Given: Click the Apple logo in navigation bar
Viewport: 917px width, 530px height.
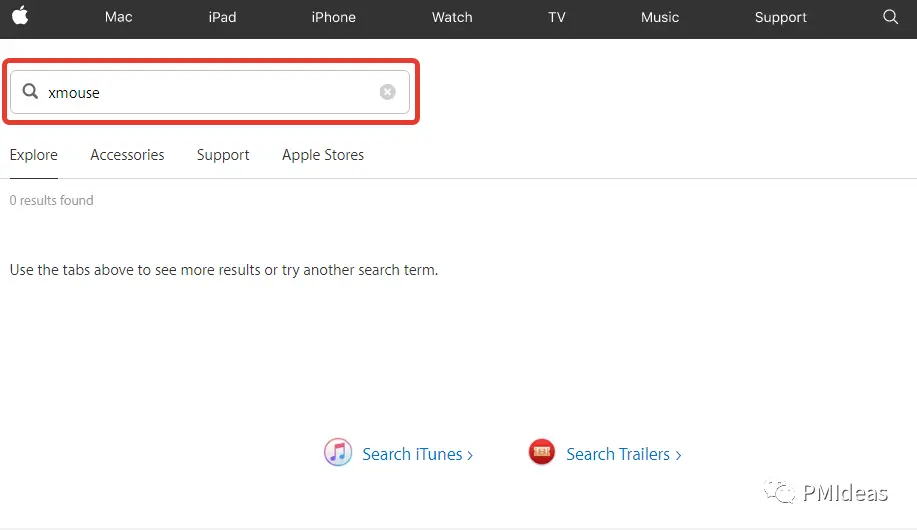Looking at the screenshot, I should coord(20,16).
